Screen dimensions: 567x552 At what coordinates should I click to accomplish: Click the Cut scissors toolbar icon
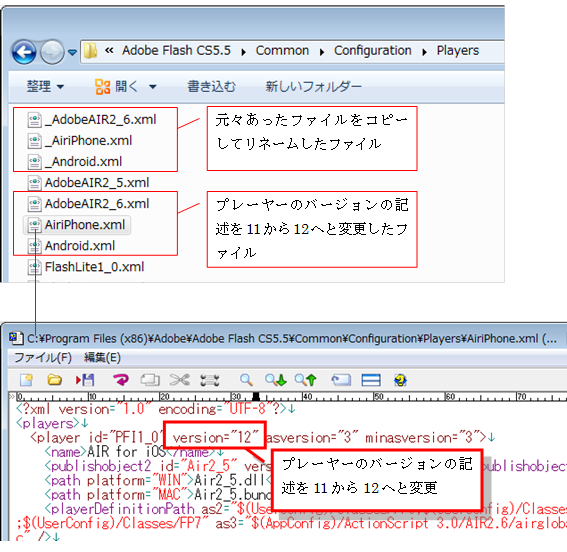pyautogui.click(x=180, y=380)
